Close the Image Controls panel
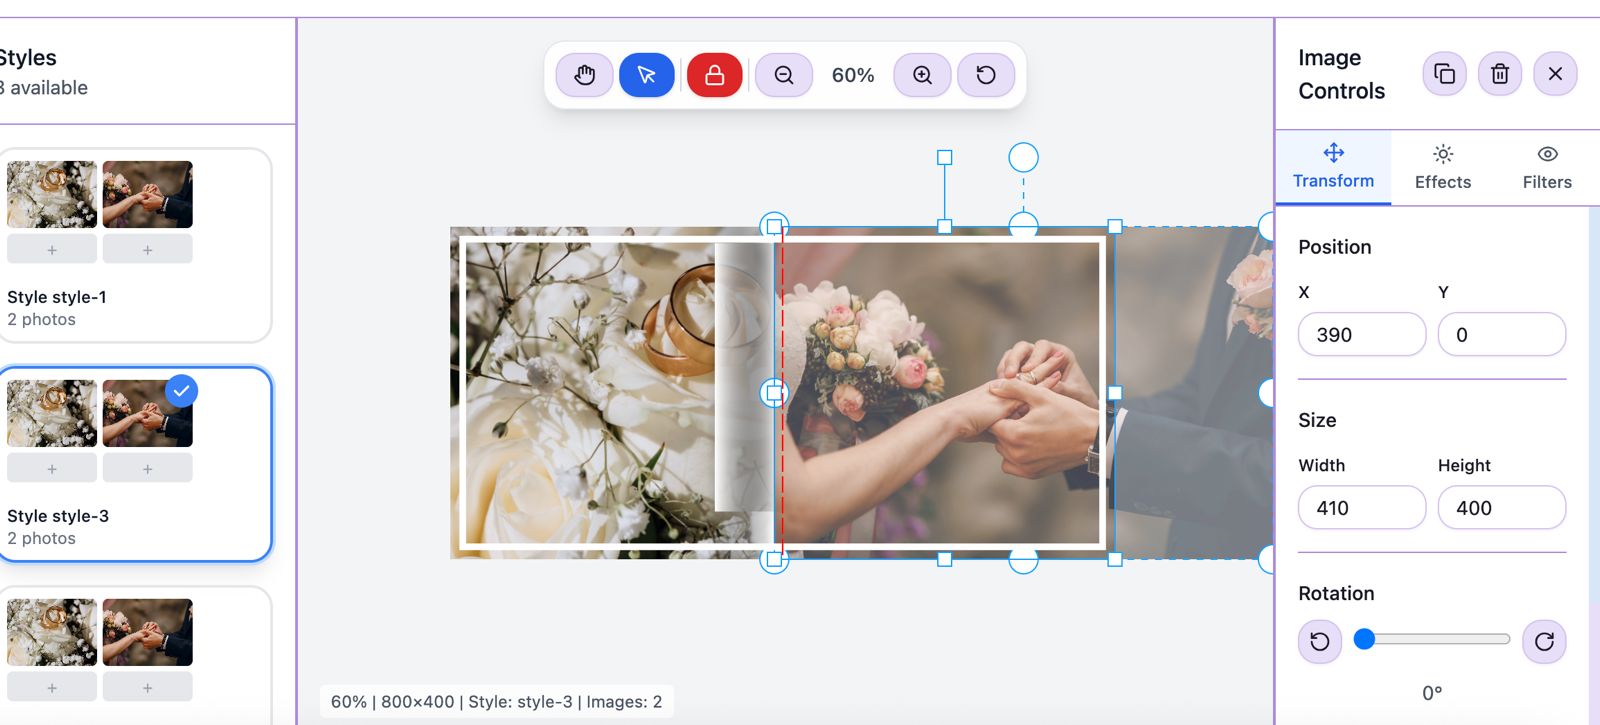Viewport: 1600px width, 725px height. click(x=1555, y=74)
